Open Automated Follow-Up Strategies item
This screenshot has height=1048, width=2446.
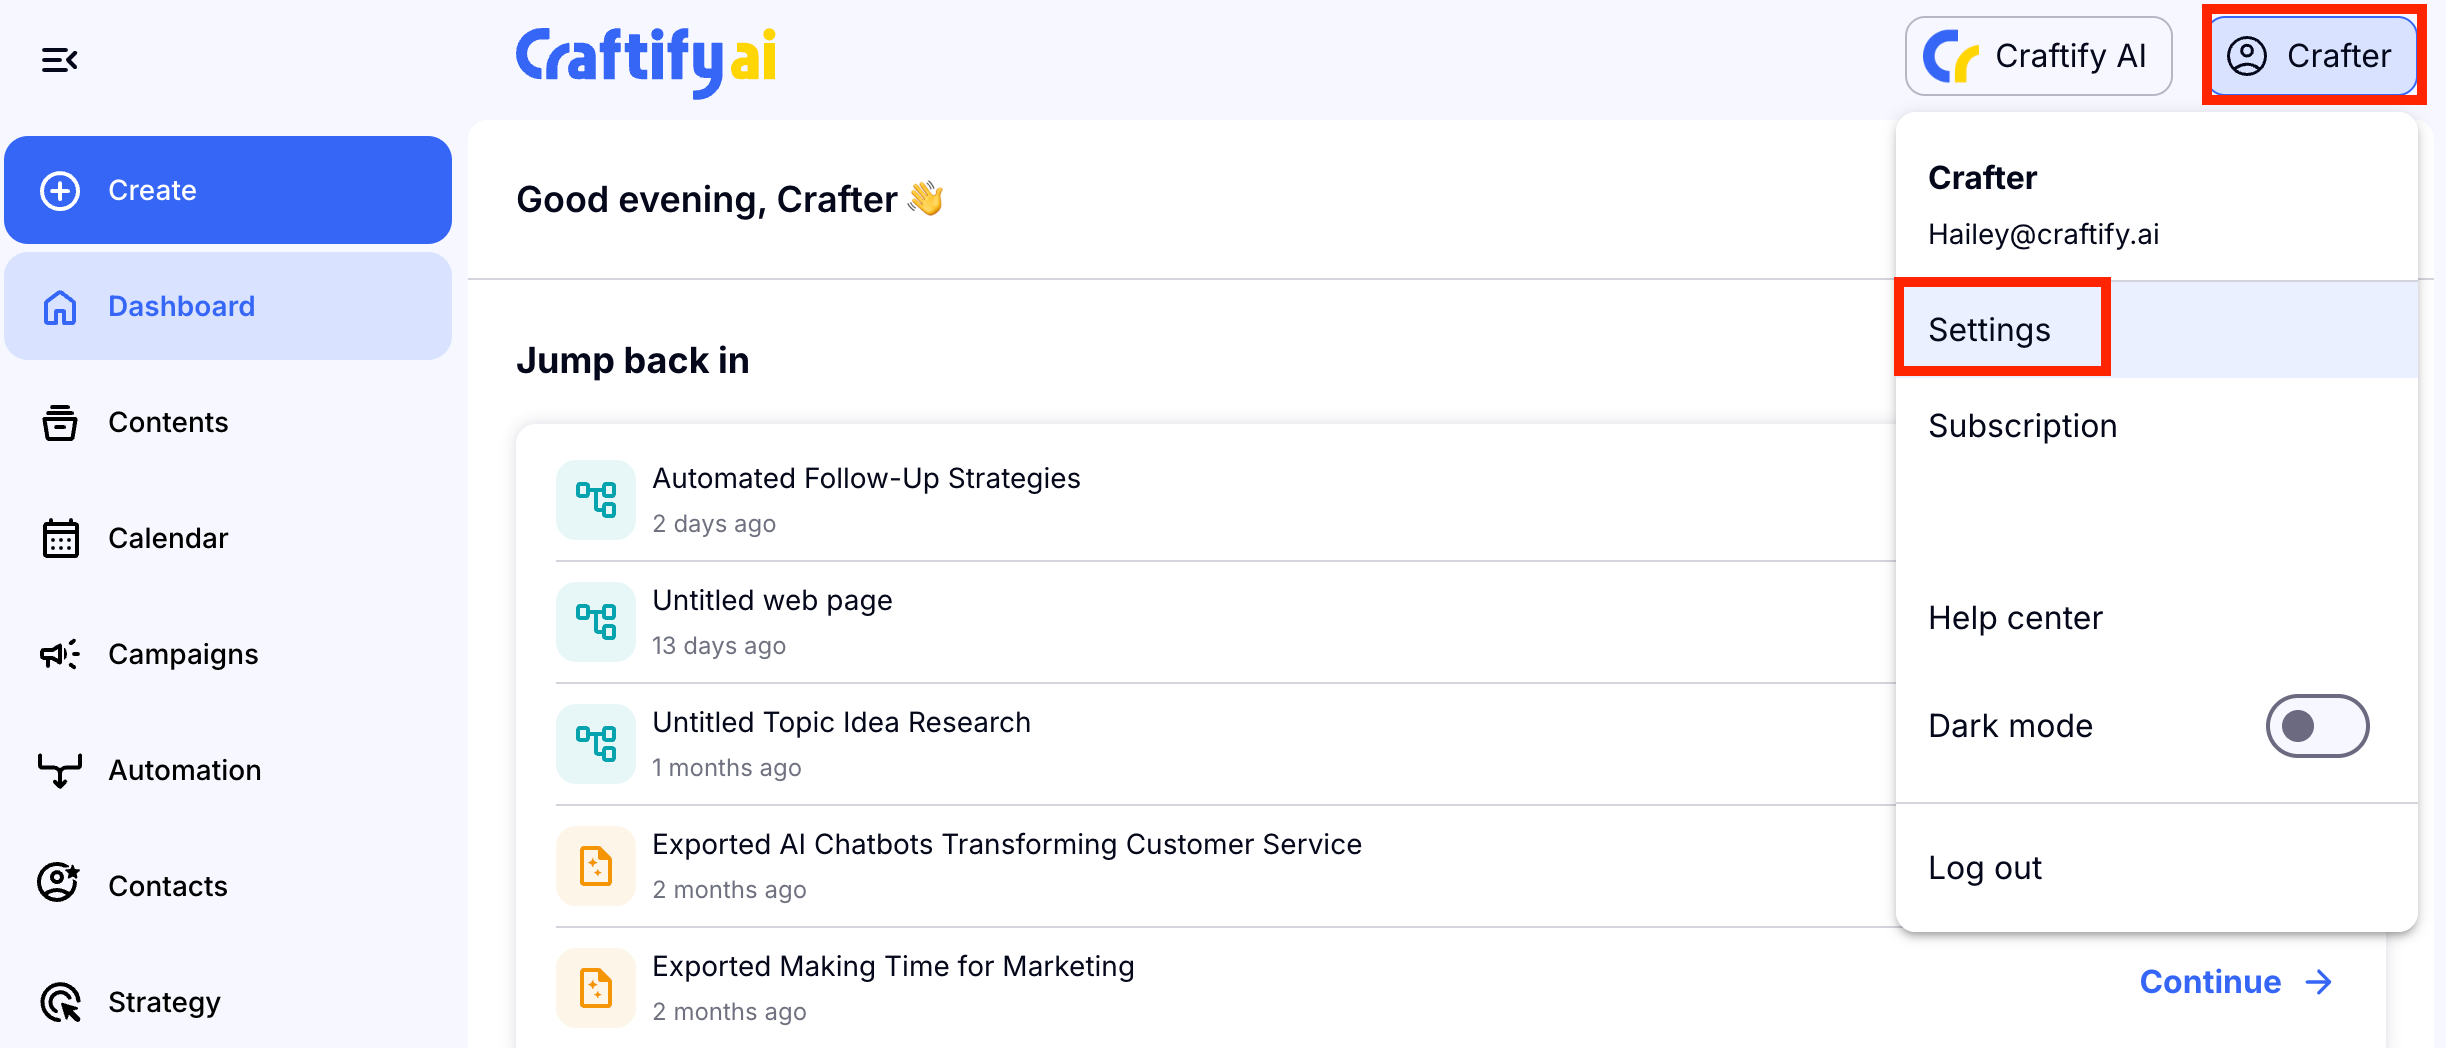pos(866,479)
